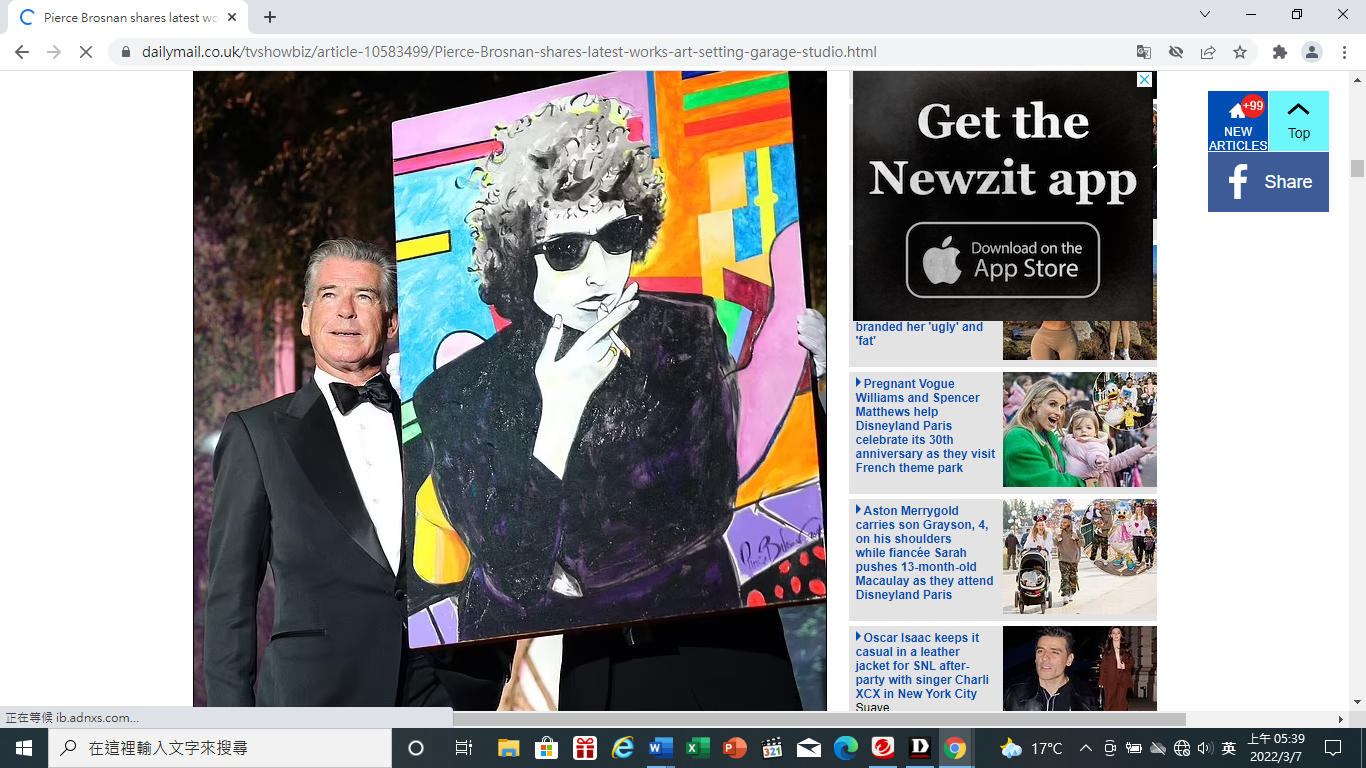Open the New Articles home button
This screenshot has height=768, width=1366.
click(1238, 121)
